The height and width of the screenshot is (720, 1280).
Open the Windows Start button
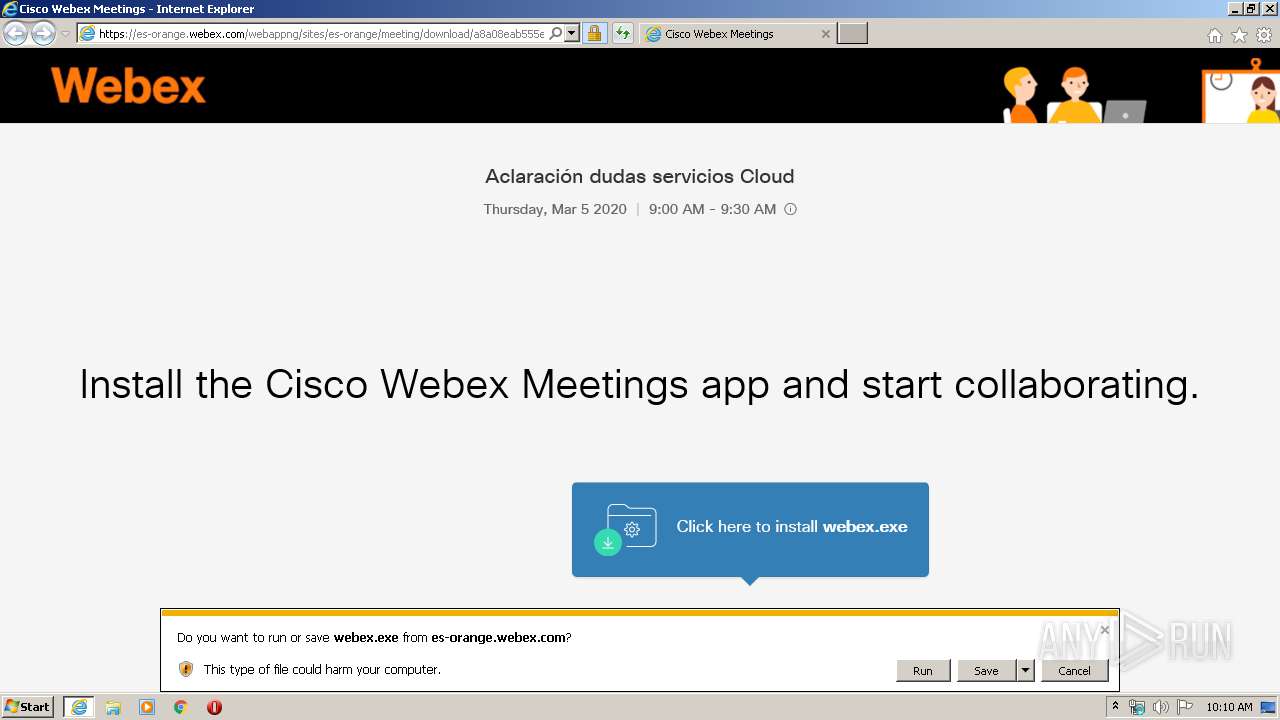pos(28,707)
